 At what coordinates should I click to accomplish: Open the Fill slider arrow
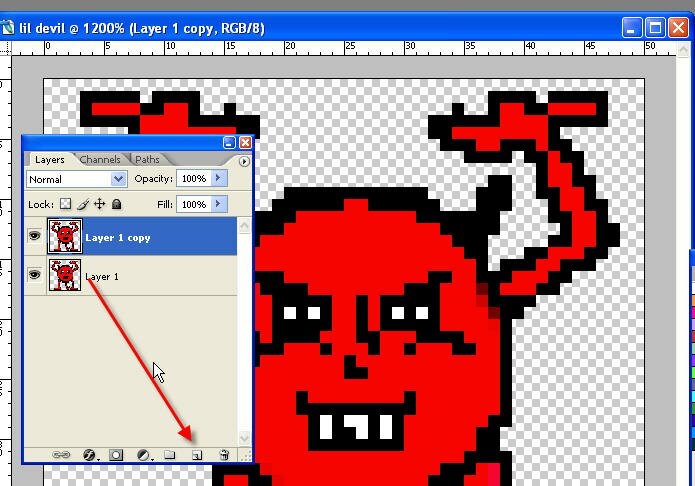pos(219,204)
